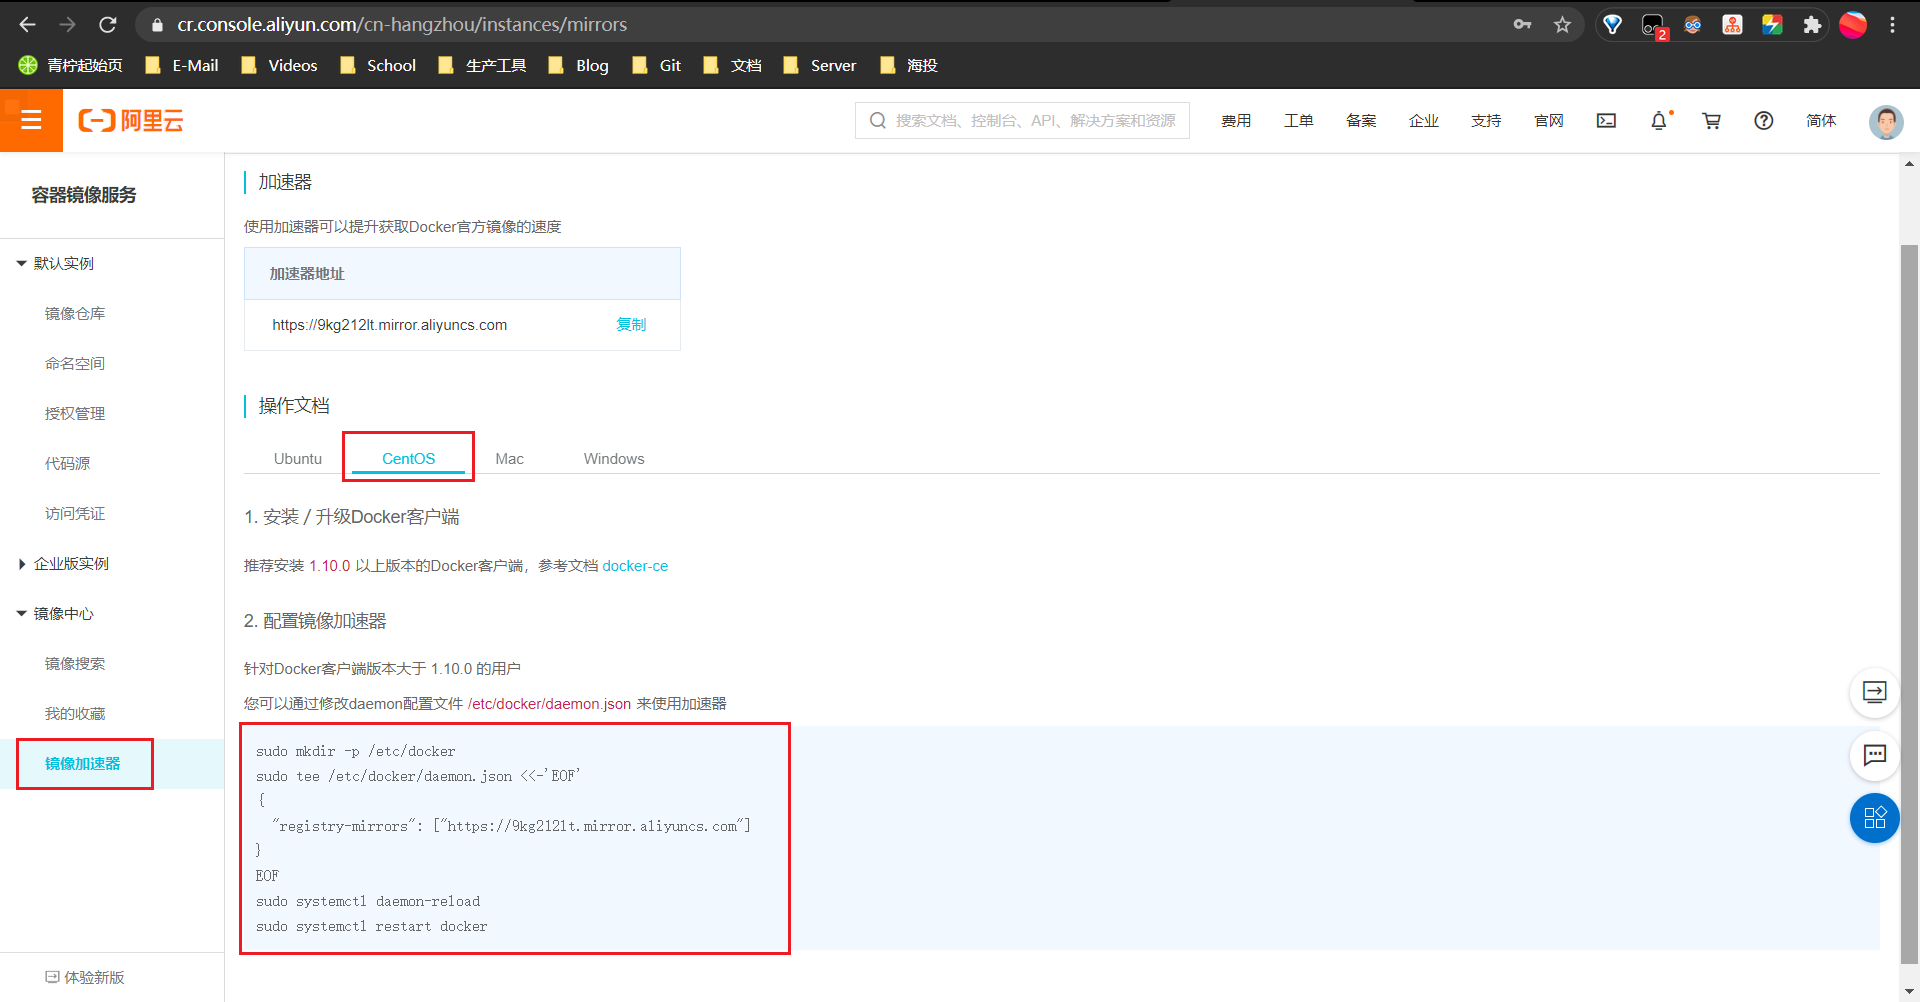Copy the accelerator address with 复制
1920x1002 pixels.
(631, 324)
